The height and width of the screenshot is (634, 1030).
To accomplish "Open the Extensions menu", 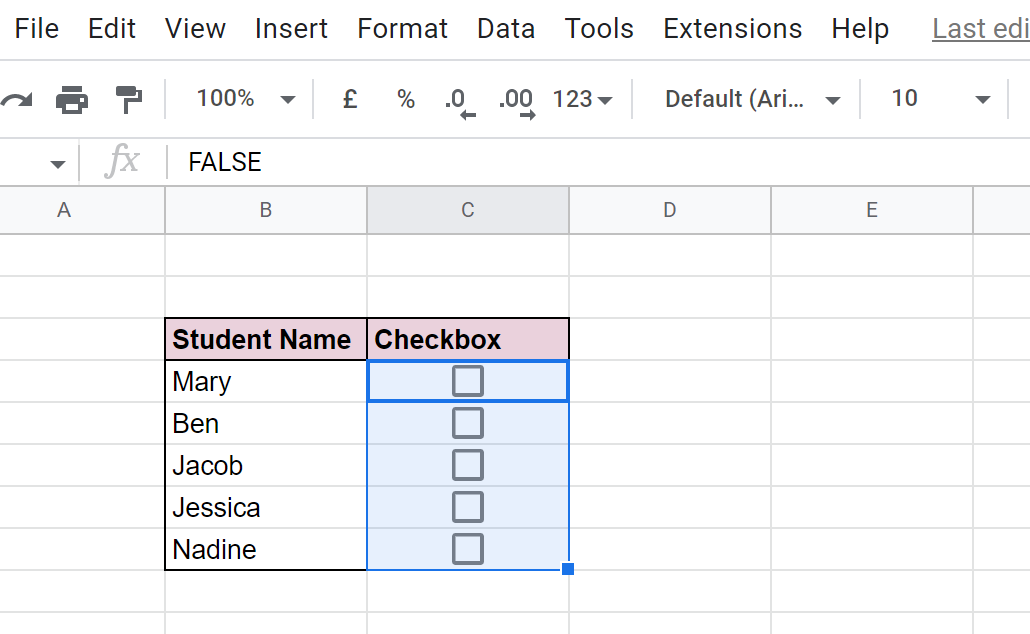I will 732,29.
